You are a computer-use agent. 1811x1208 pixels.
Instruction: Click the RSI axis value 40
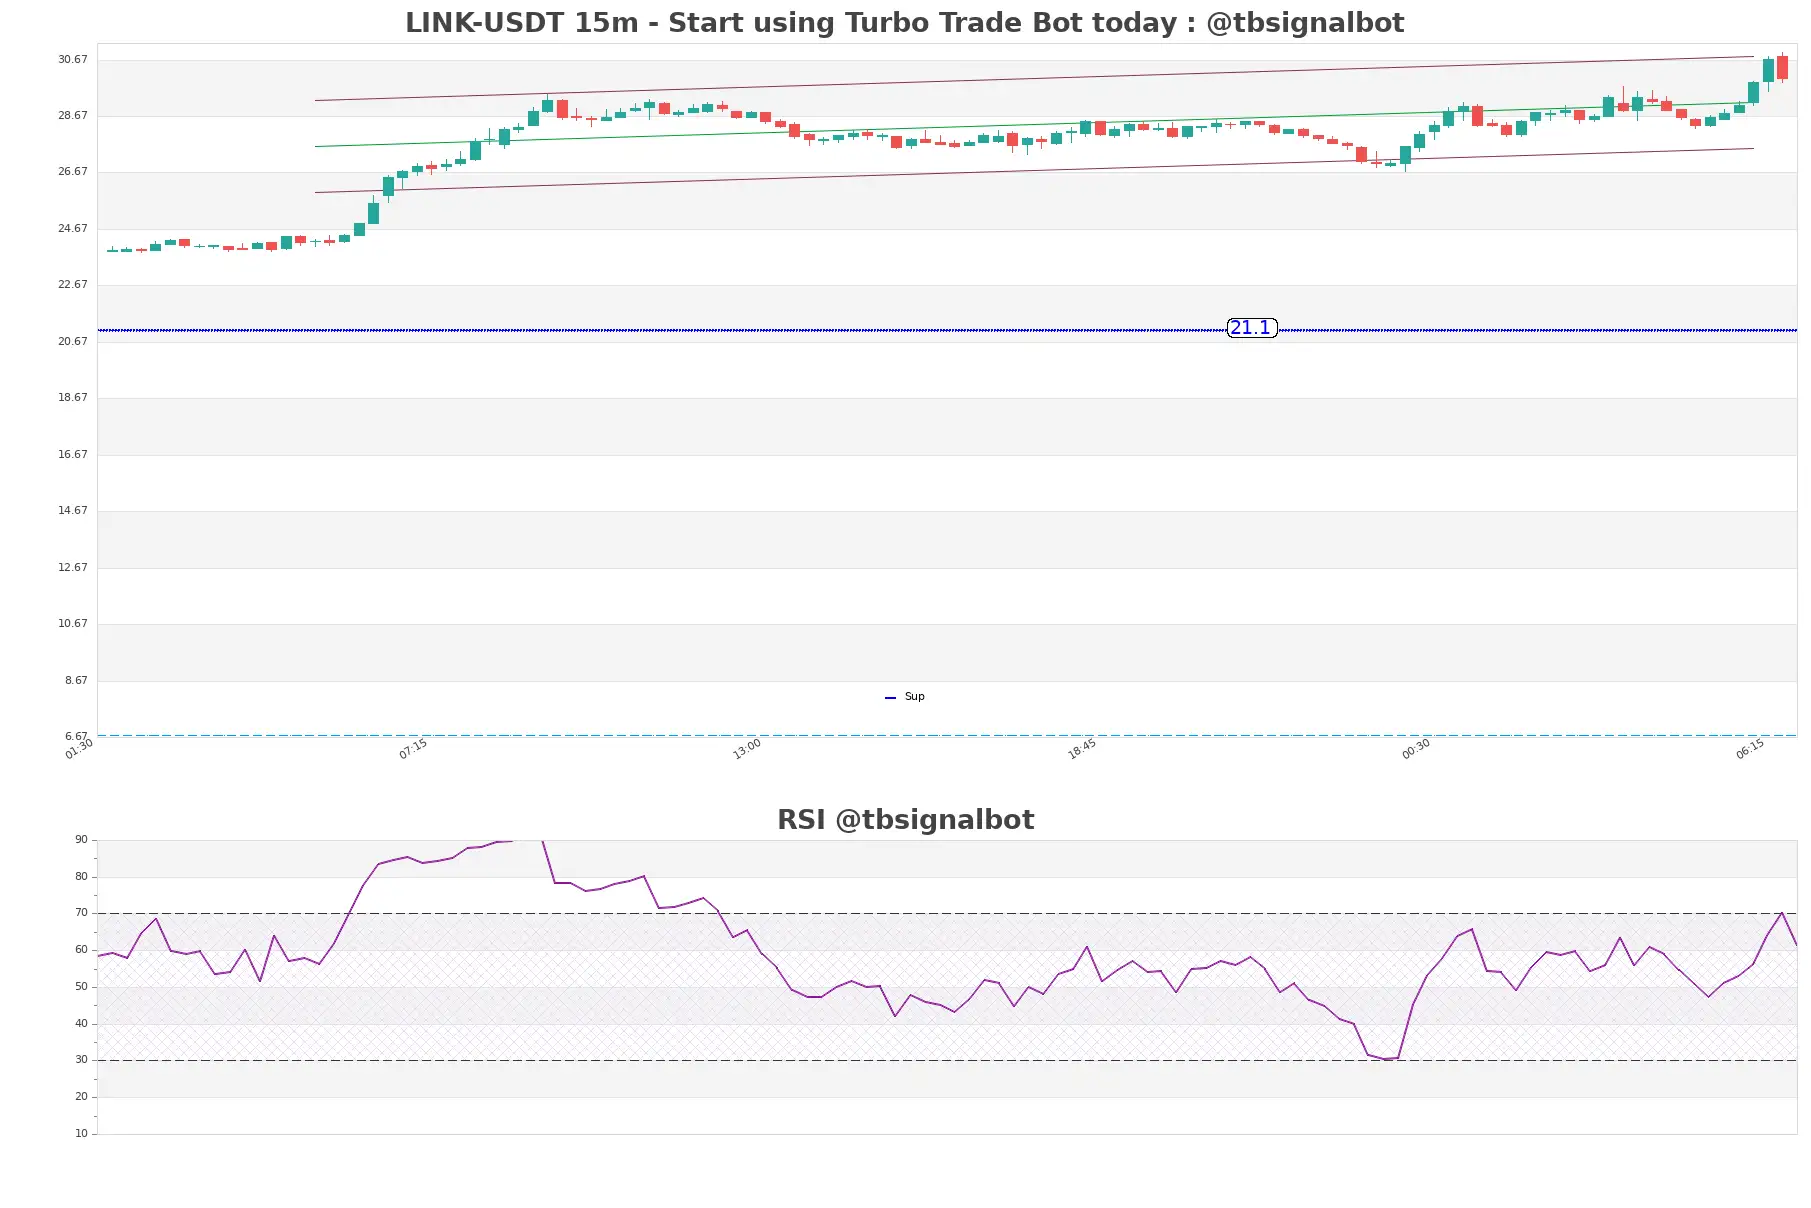pos(81,1024)
